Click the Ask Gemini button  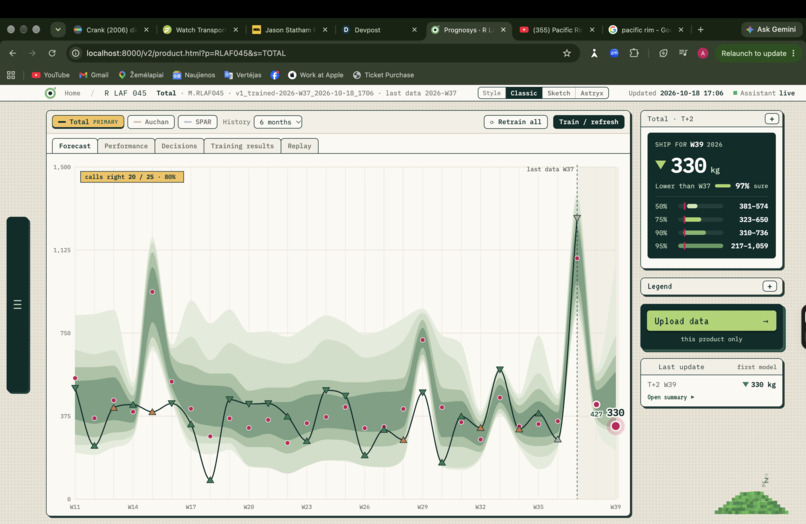pyautogui.click(x=771, y=30)
